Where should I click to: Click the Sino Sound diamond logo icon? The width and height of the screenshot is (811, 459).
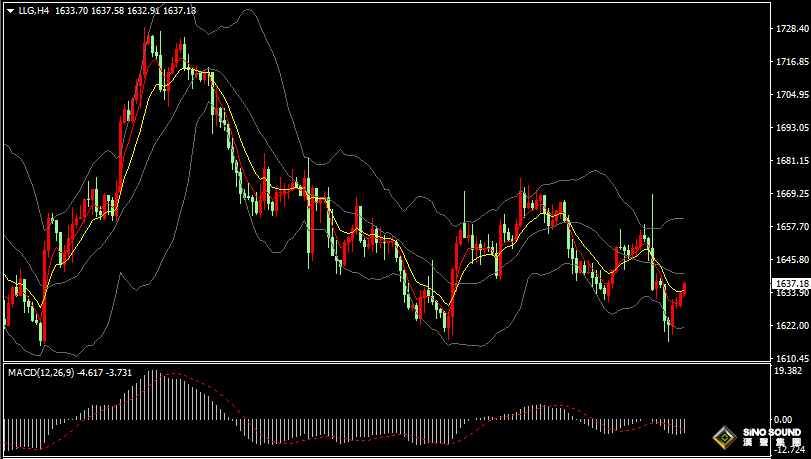tap(722, 438)
